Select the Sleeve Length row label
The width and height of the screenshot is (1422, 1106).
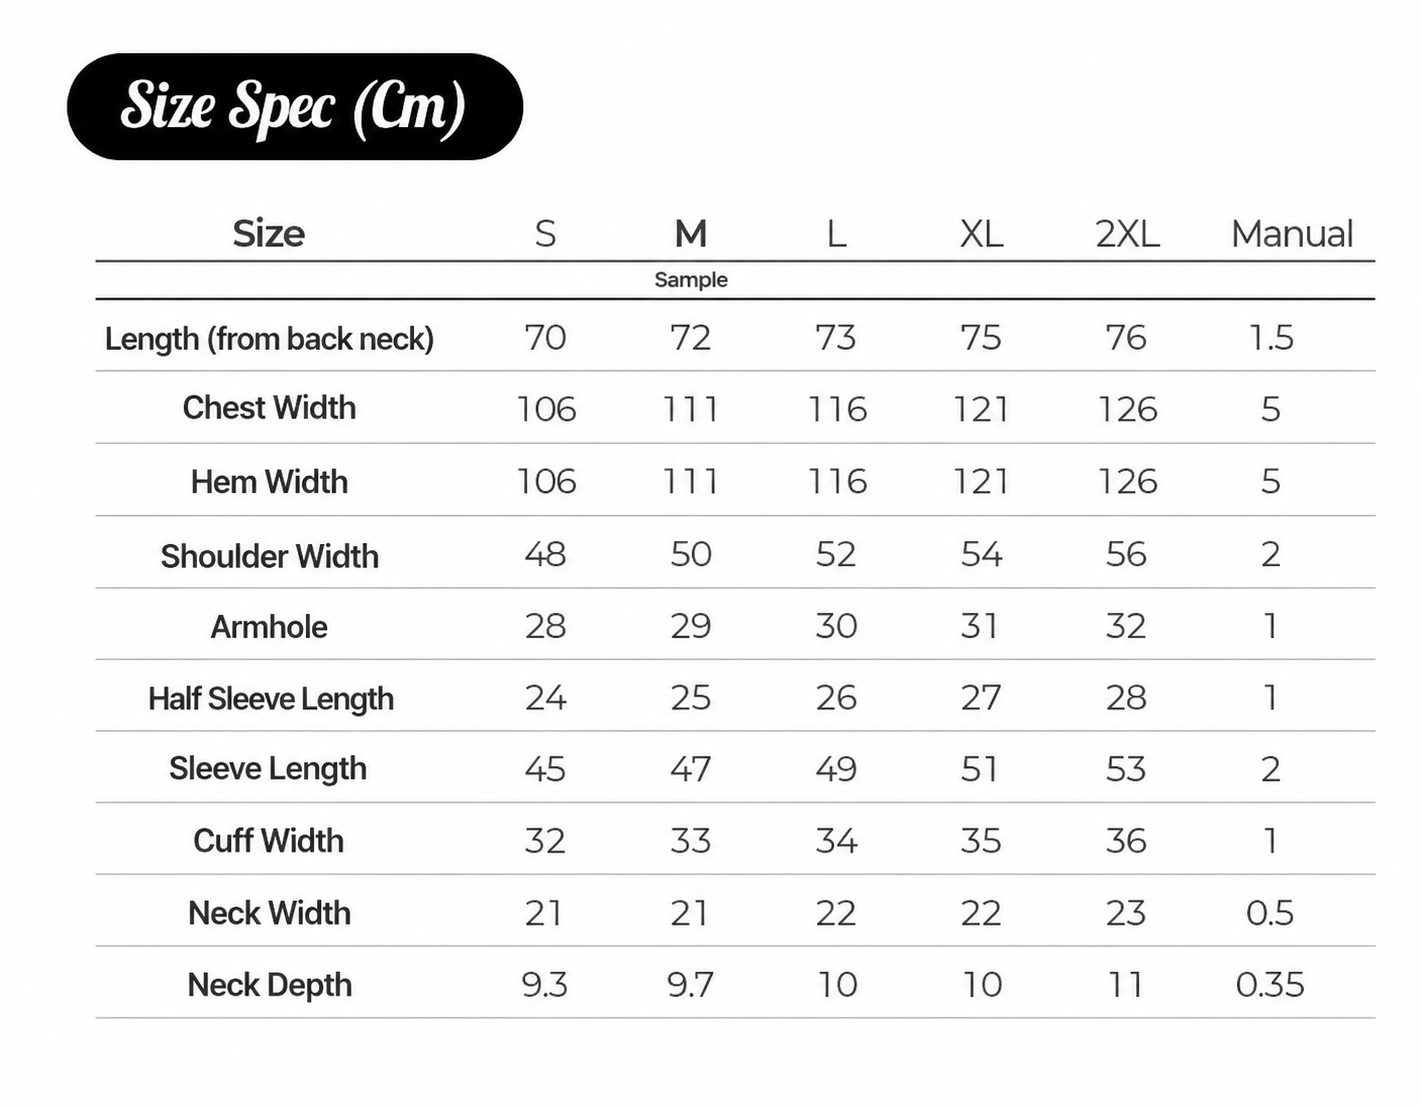tap(268, 769)
